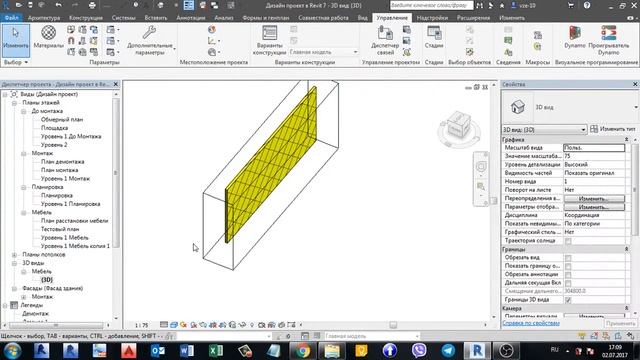Select the Изменить (Modify) cursor tool
The width and height of the screenshot is (640, 360).
pos(16,40)
